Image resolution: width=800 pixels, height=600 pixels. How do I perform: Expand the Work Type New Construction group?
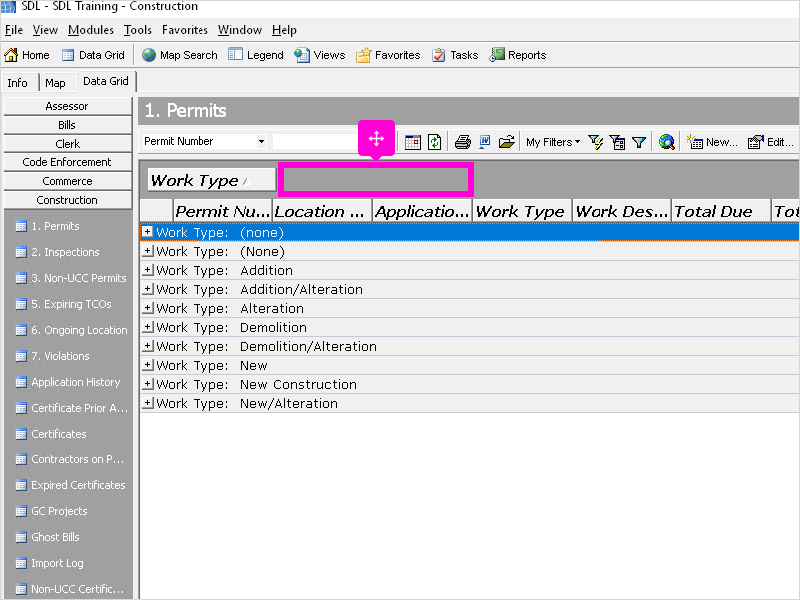[147, 384]
